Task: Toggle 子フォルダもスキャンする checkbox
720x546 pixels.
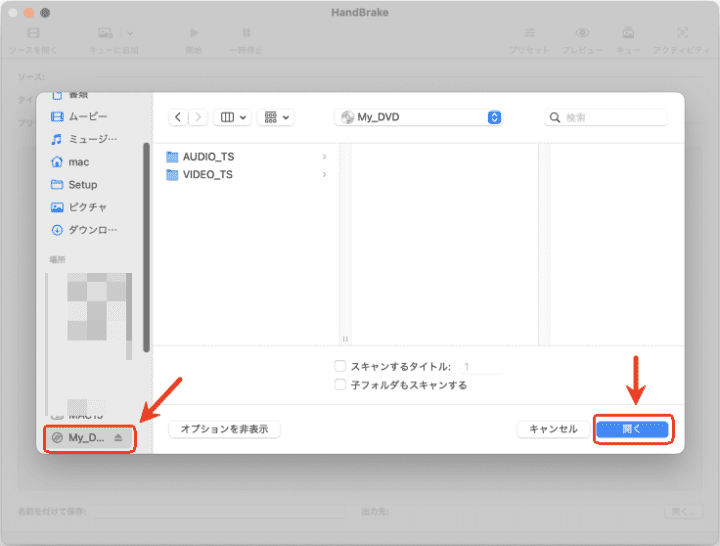Action: point(341,385)
